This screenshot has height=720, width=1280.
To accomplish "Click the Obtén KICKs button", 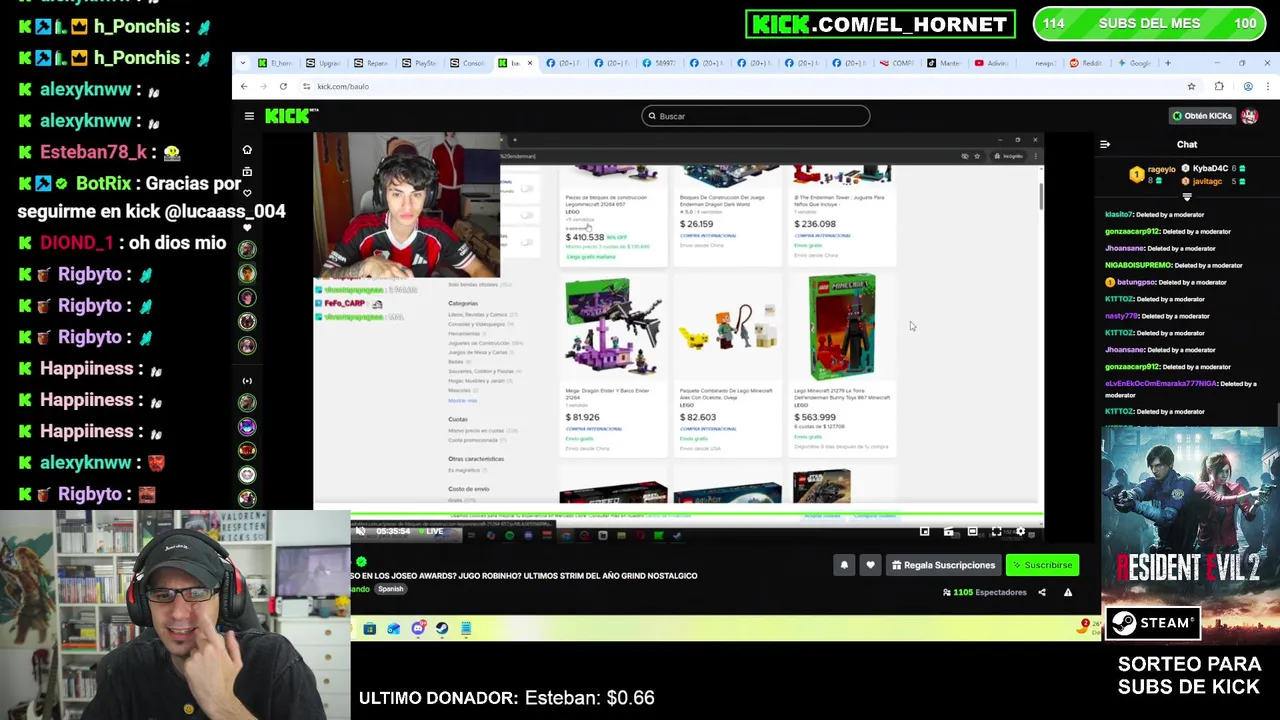I will 1202,116.
